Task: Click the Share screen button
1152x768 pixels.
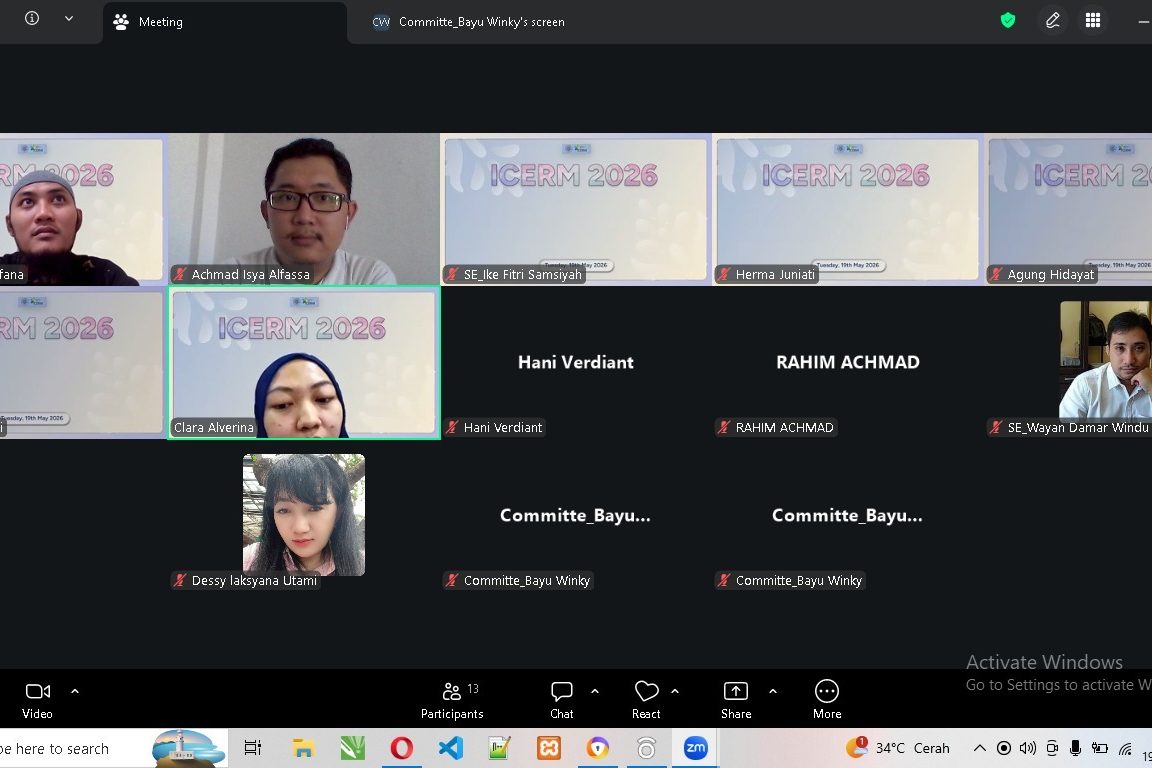Action: [736, 700]
